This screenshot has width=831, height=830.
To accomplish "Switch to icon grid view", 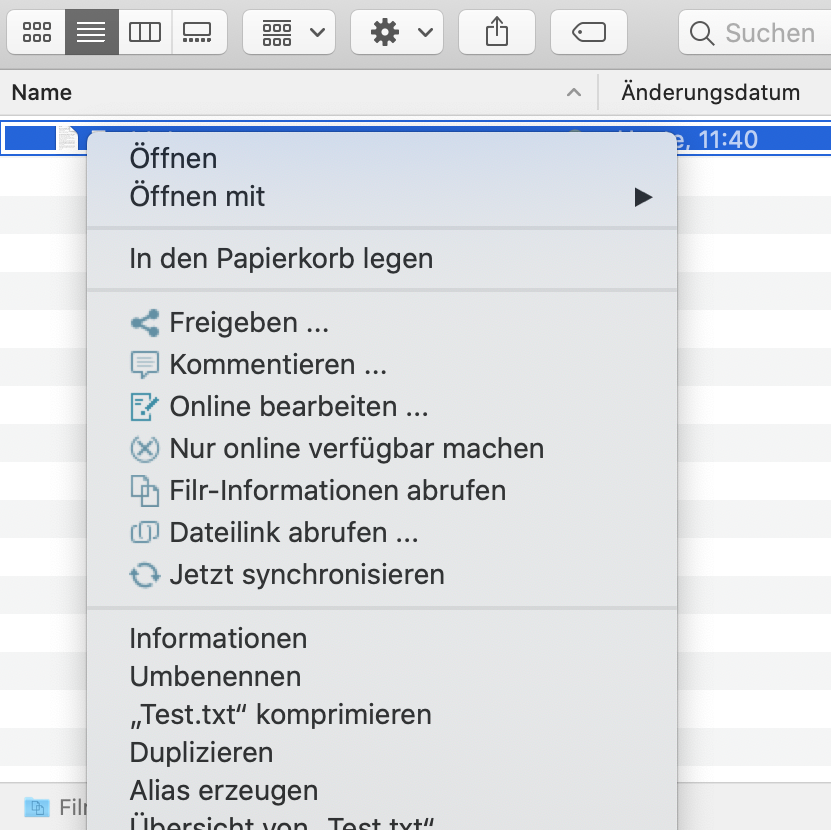I will 36,33.
